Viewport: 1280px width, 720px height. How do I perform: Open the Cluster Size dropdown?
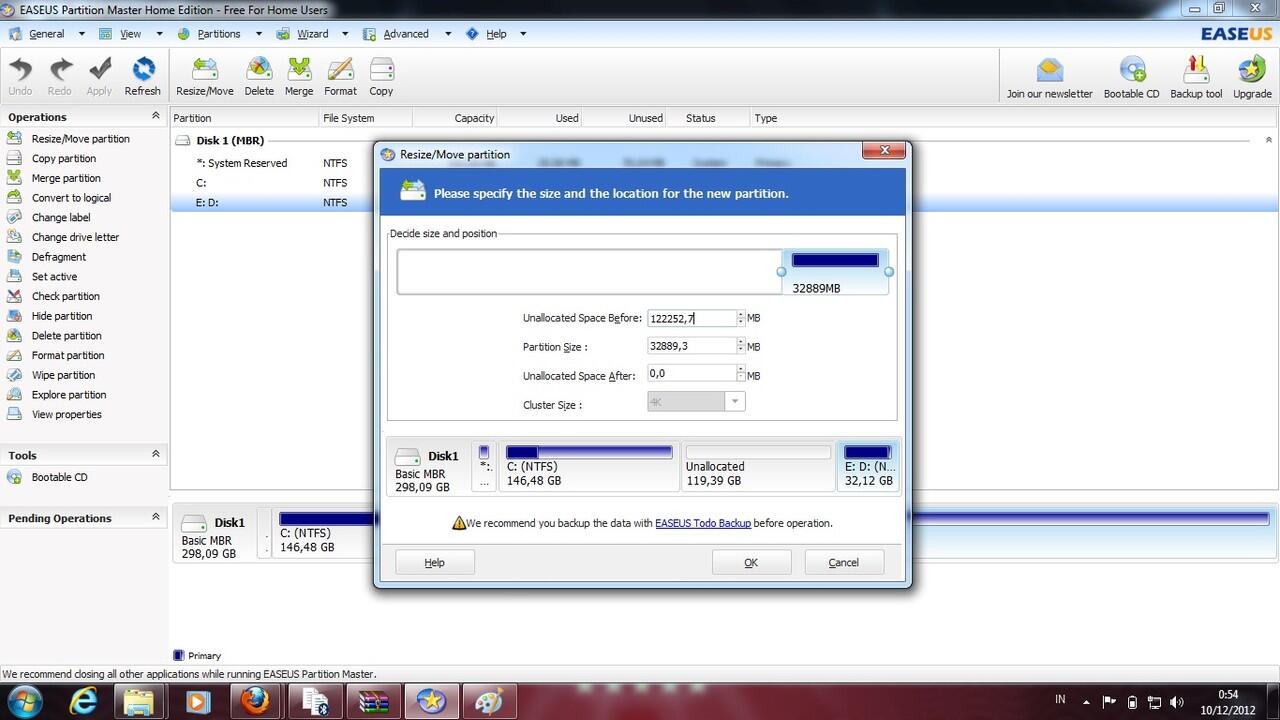pos(734,402)
